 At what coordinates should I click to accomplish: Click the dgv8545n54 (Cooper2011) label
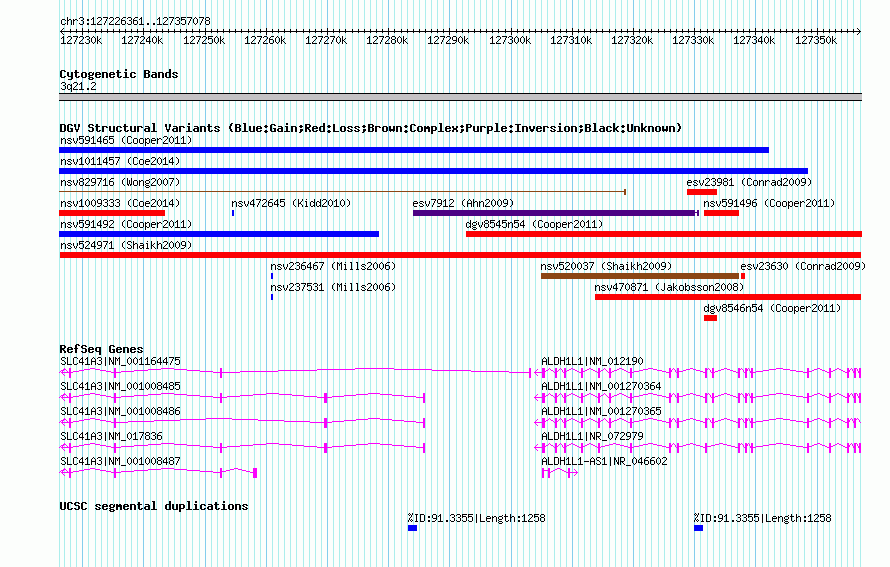coord(534,224)
